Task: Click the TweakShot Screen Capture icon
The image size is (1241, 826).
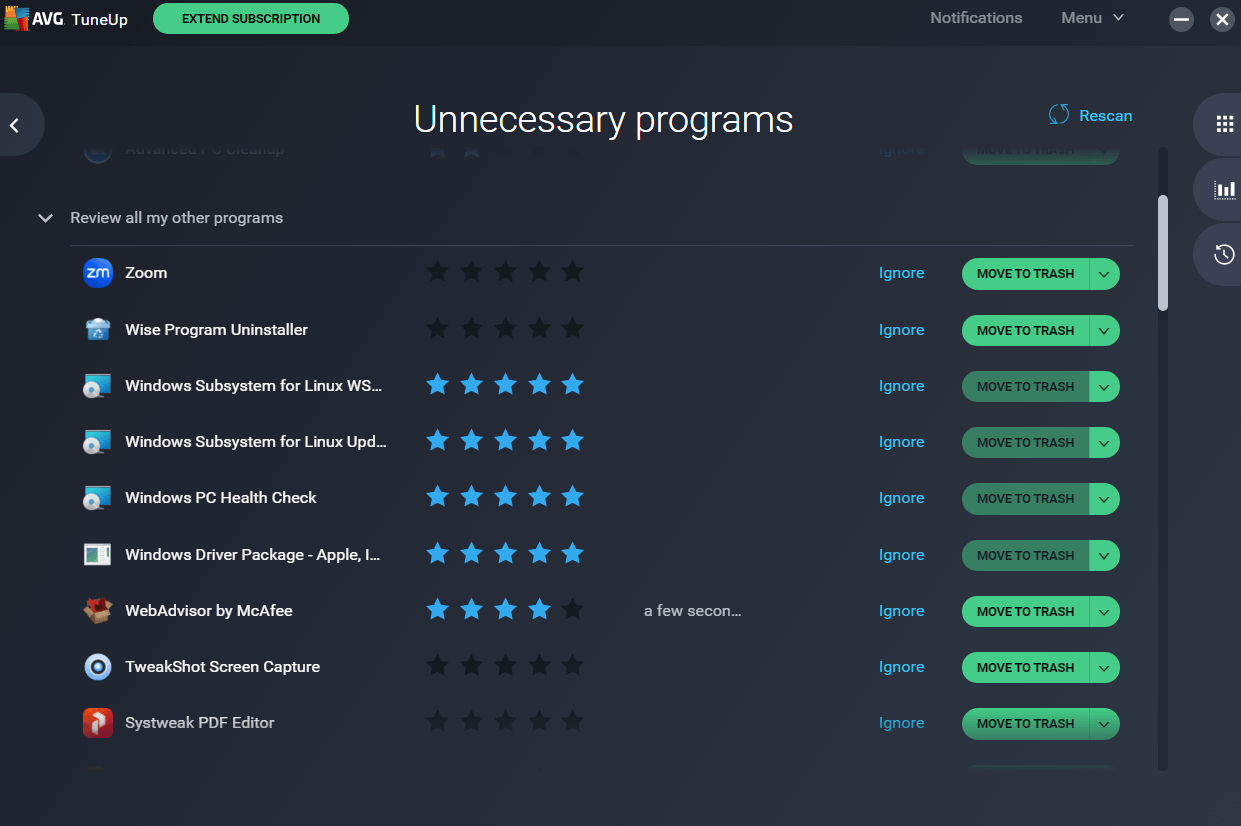Action: (x=98, y=667)
